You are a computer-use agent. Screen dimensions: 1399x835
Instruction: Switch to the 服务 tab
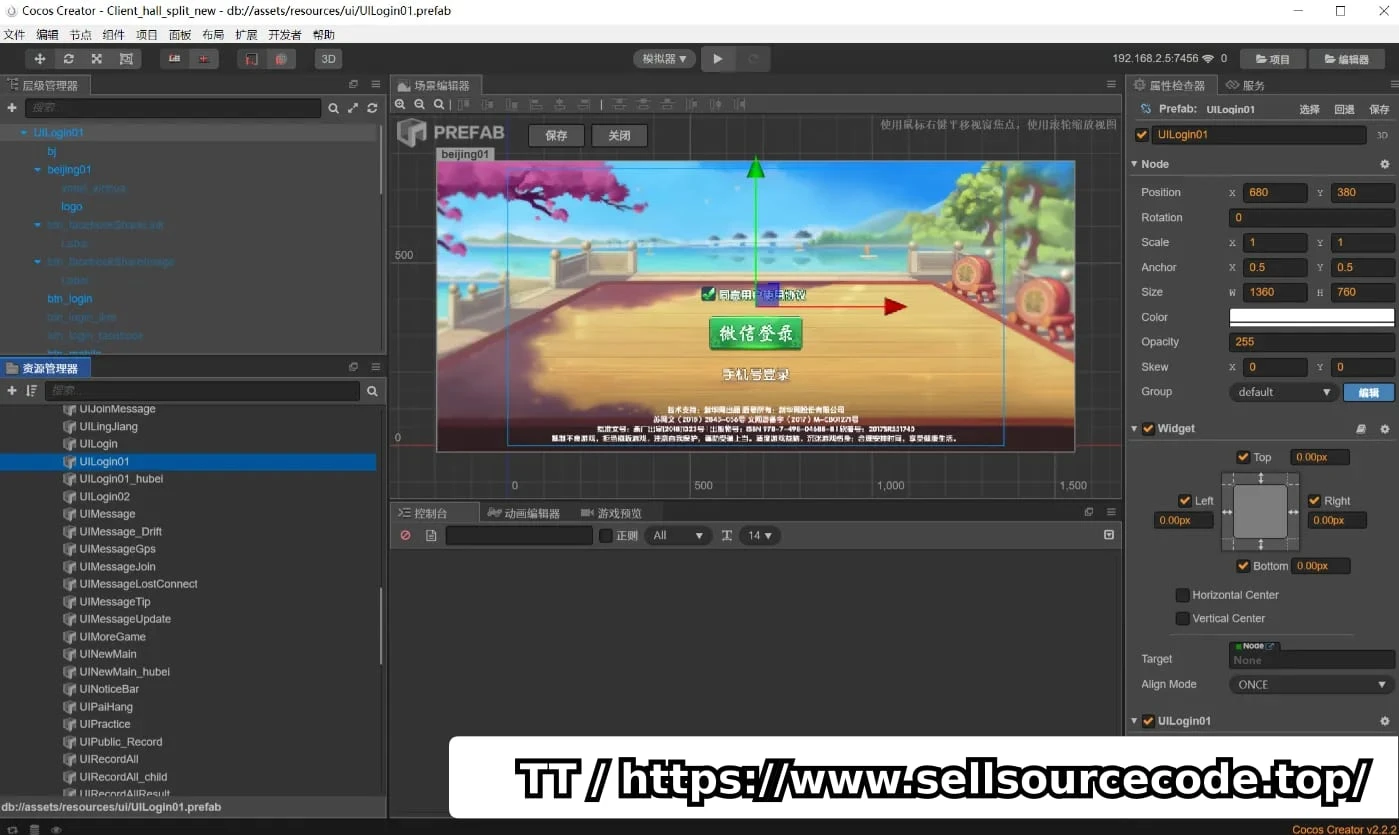pos(1246,85)
